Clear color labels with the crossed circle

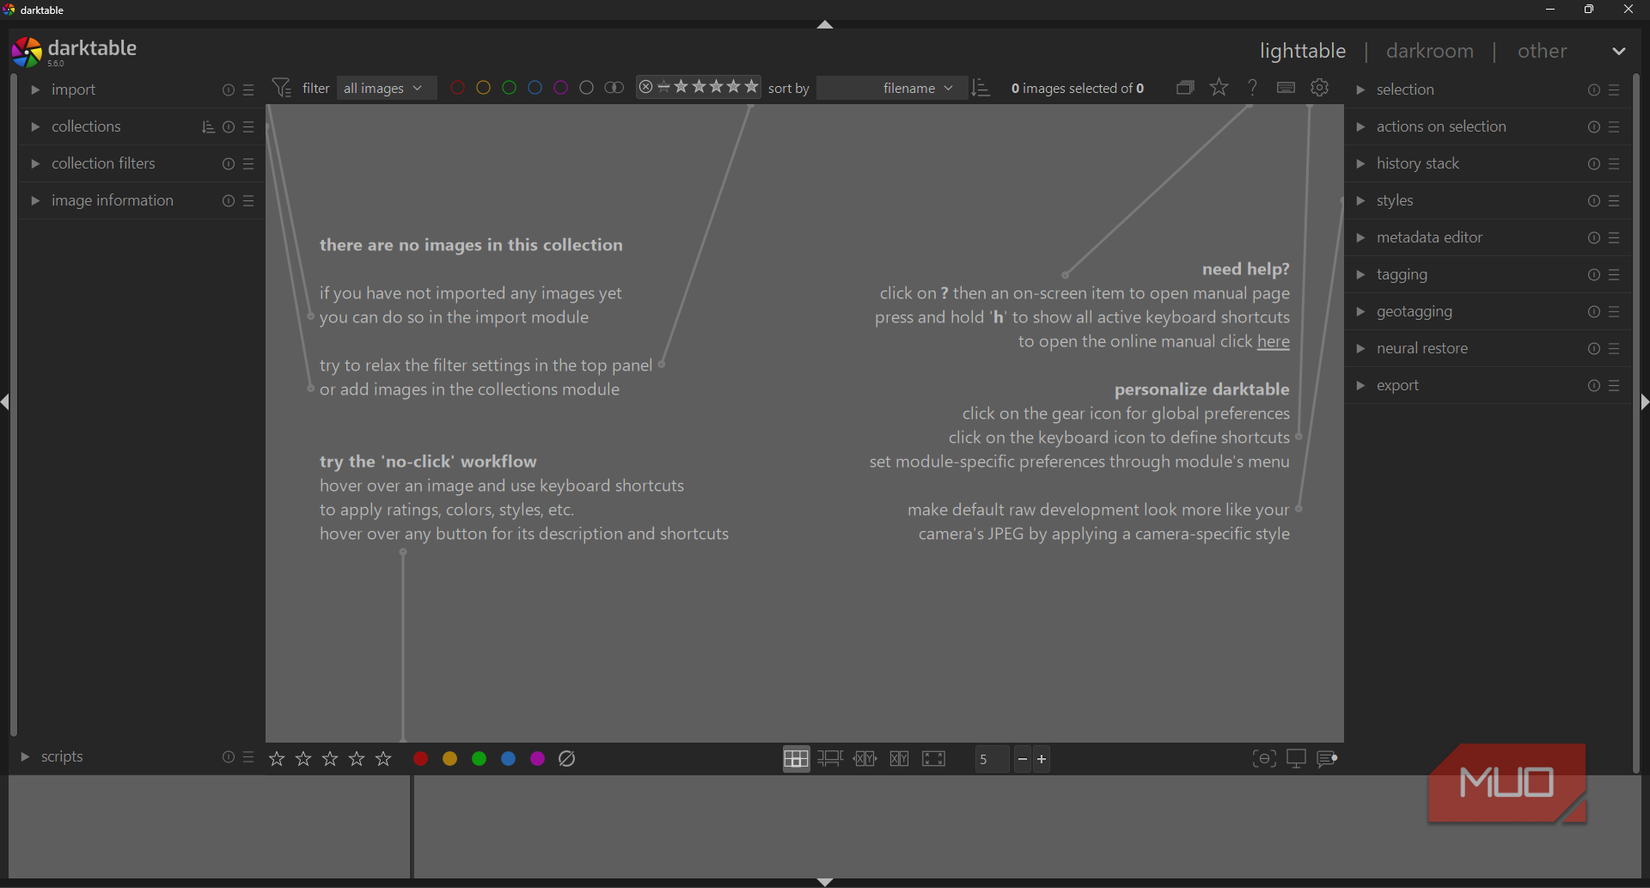tap(567, 759)
